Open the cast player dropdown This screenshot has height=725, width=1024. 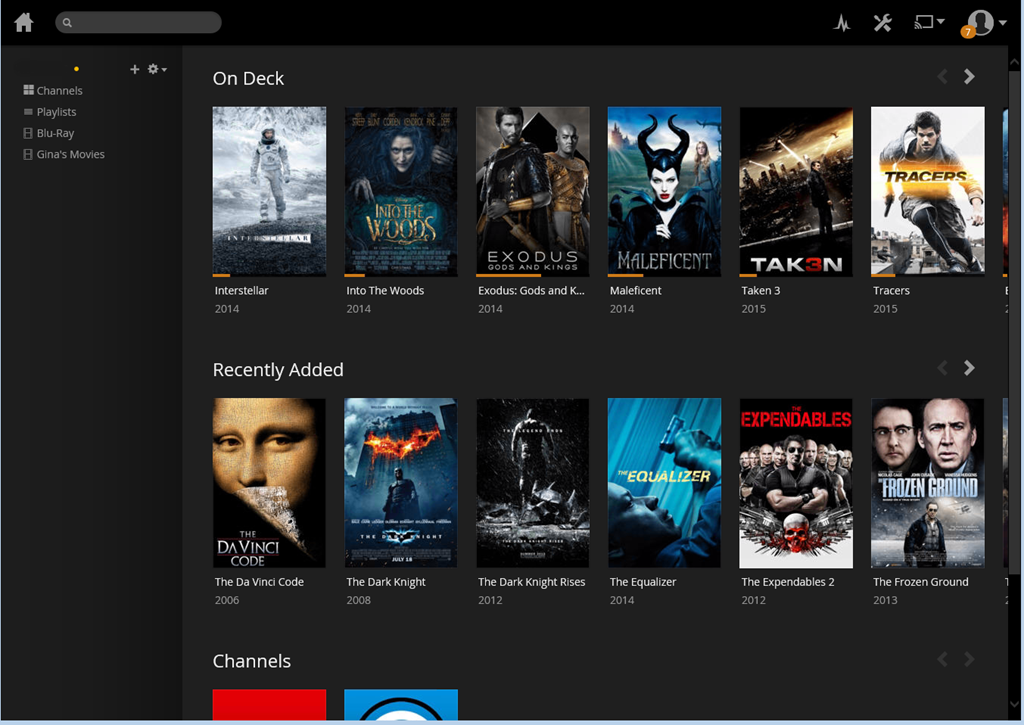pyautogui.click(x=929, y=23)
